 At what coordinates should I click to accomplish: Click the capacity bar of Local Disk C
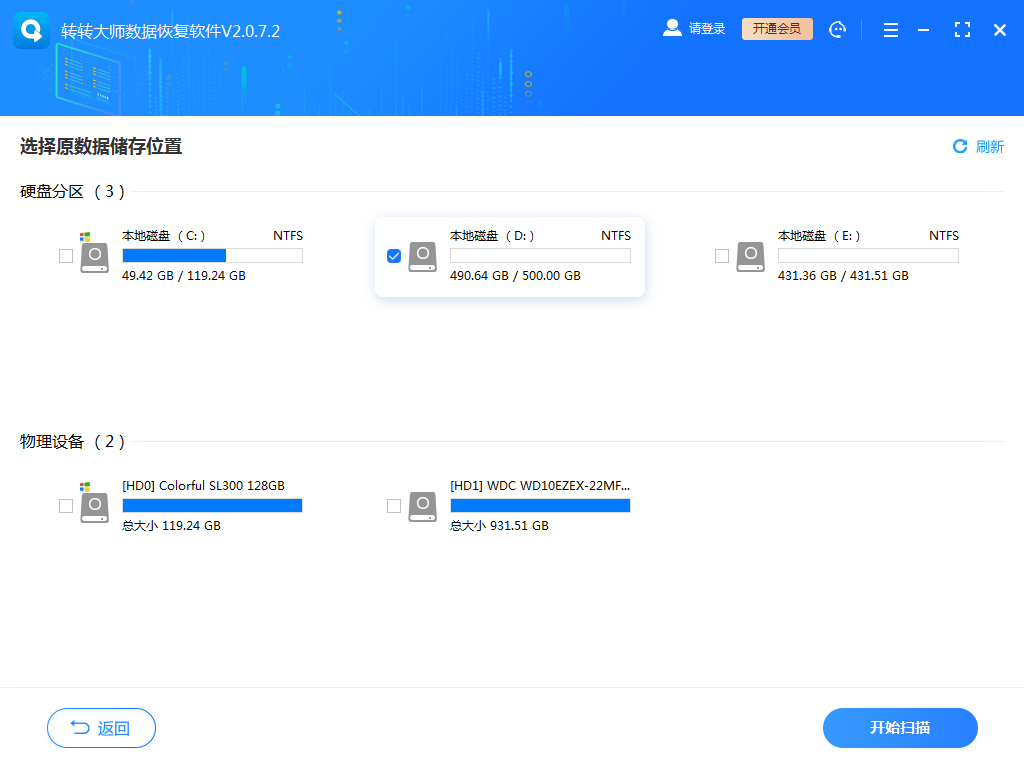coord(211,256)
